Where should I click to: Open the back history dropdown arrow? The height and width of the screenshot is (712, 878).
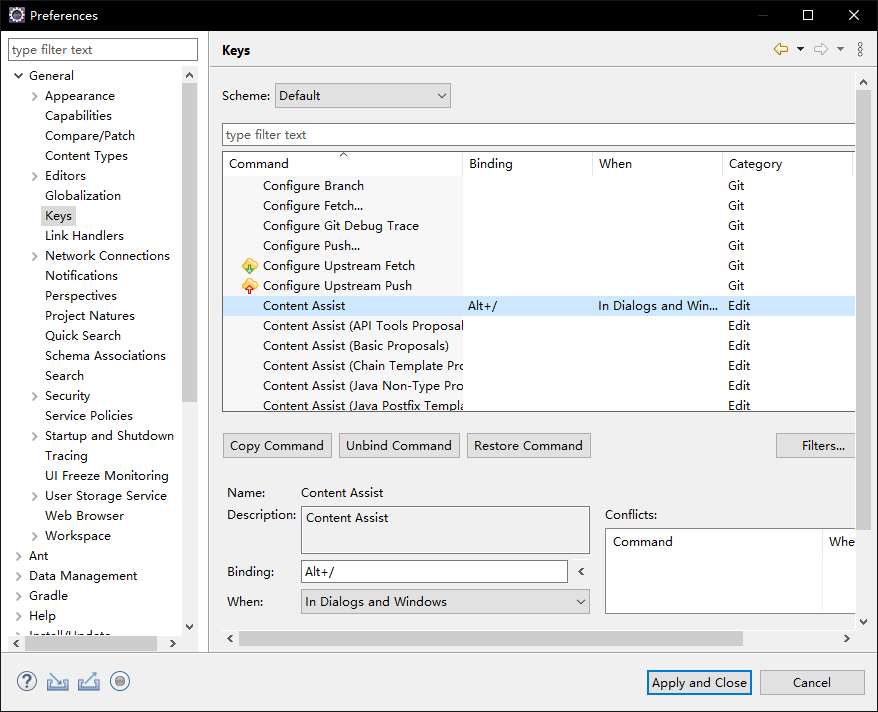(800, 49)
